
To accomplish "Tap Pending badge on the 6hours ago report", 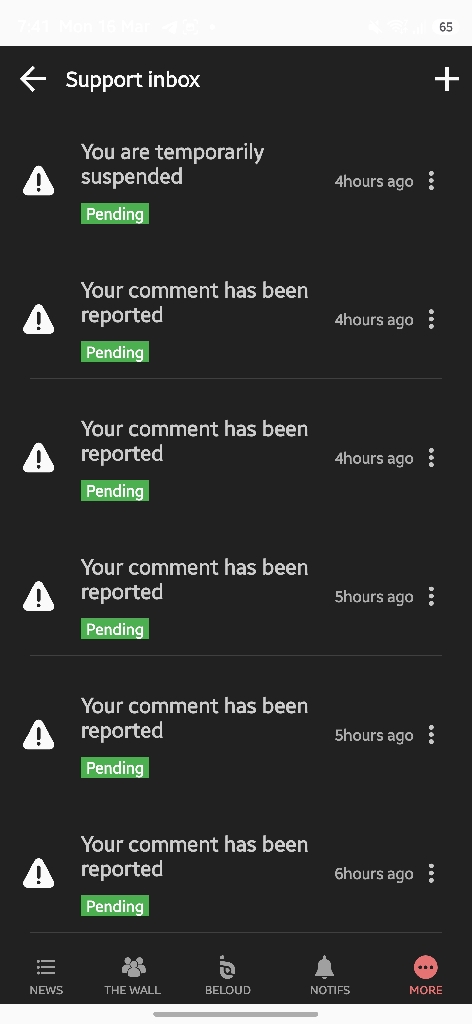I will pos(115,906).
